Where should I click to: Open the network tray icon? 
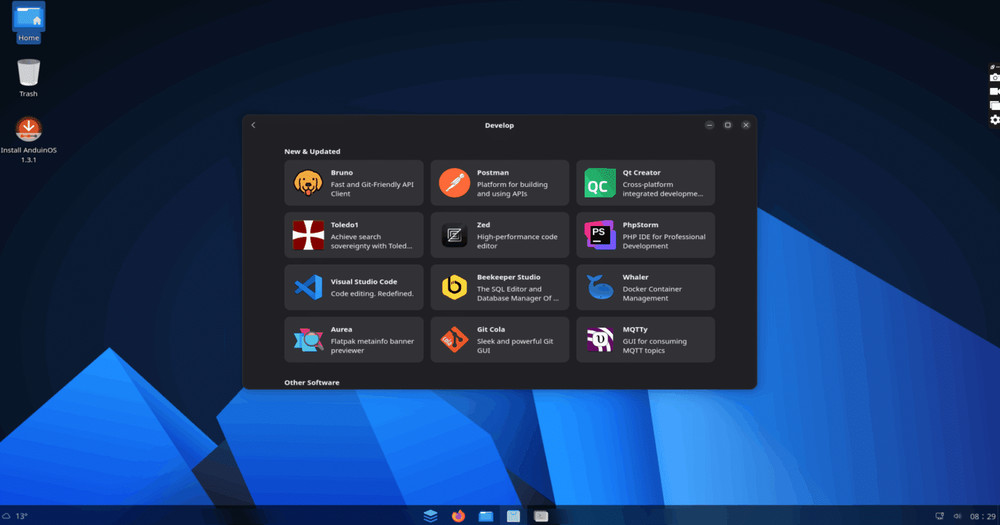point(939,516)
